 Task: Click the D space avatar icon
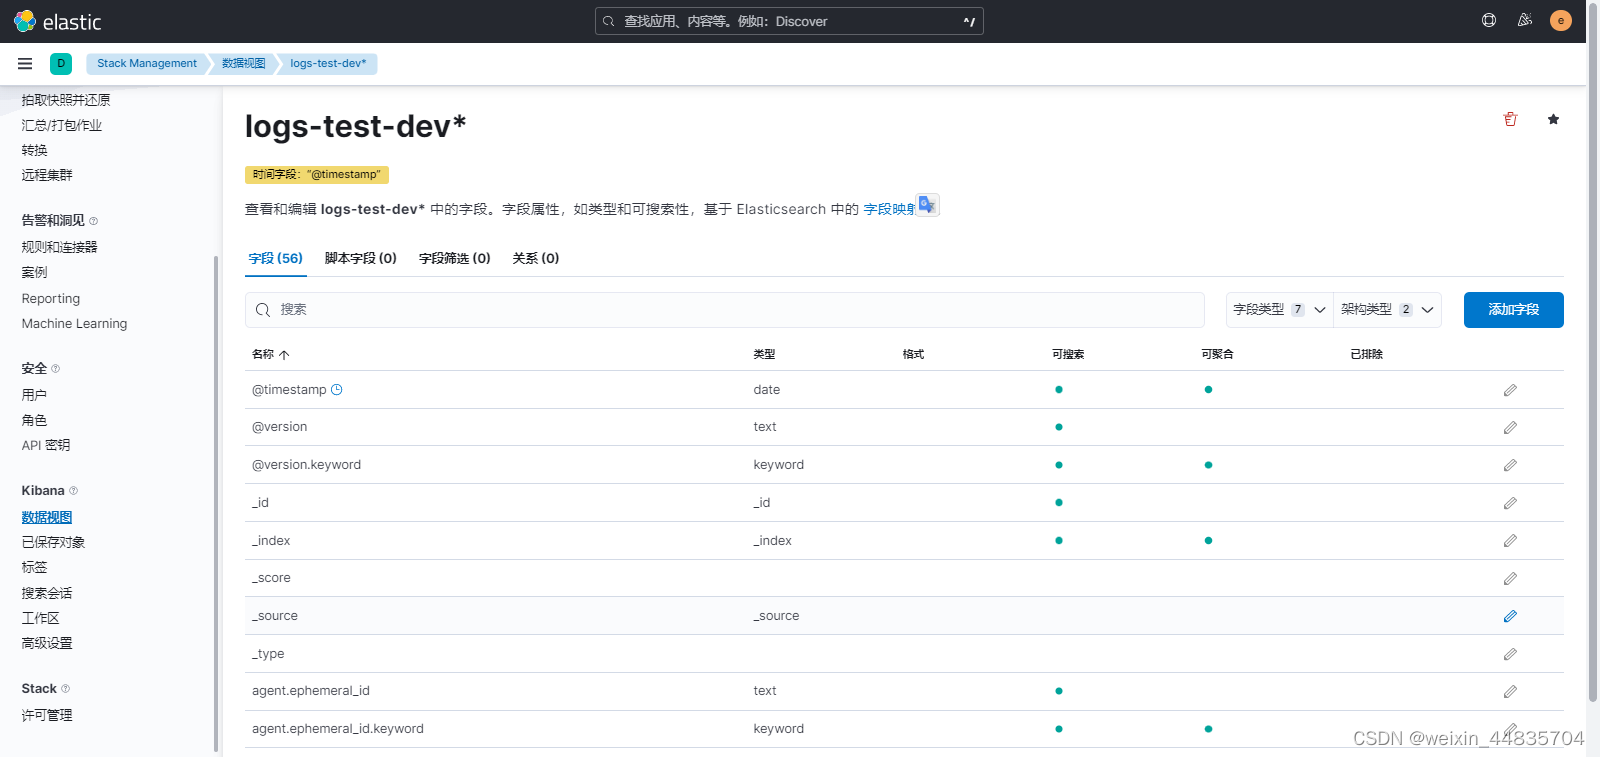61,63
